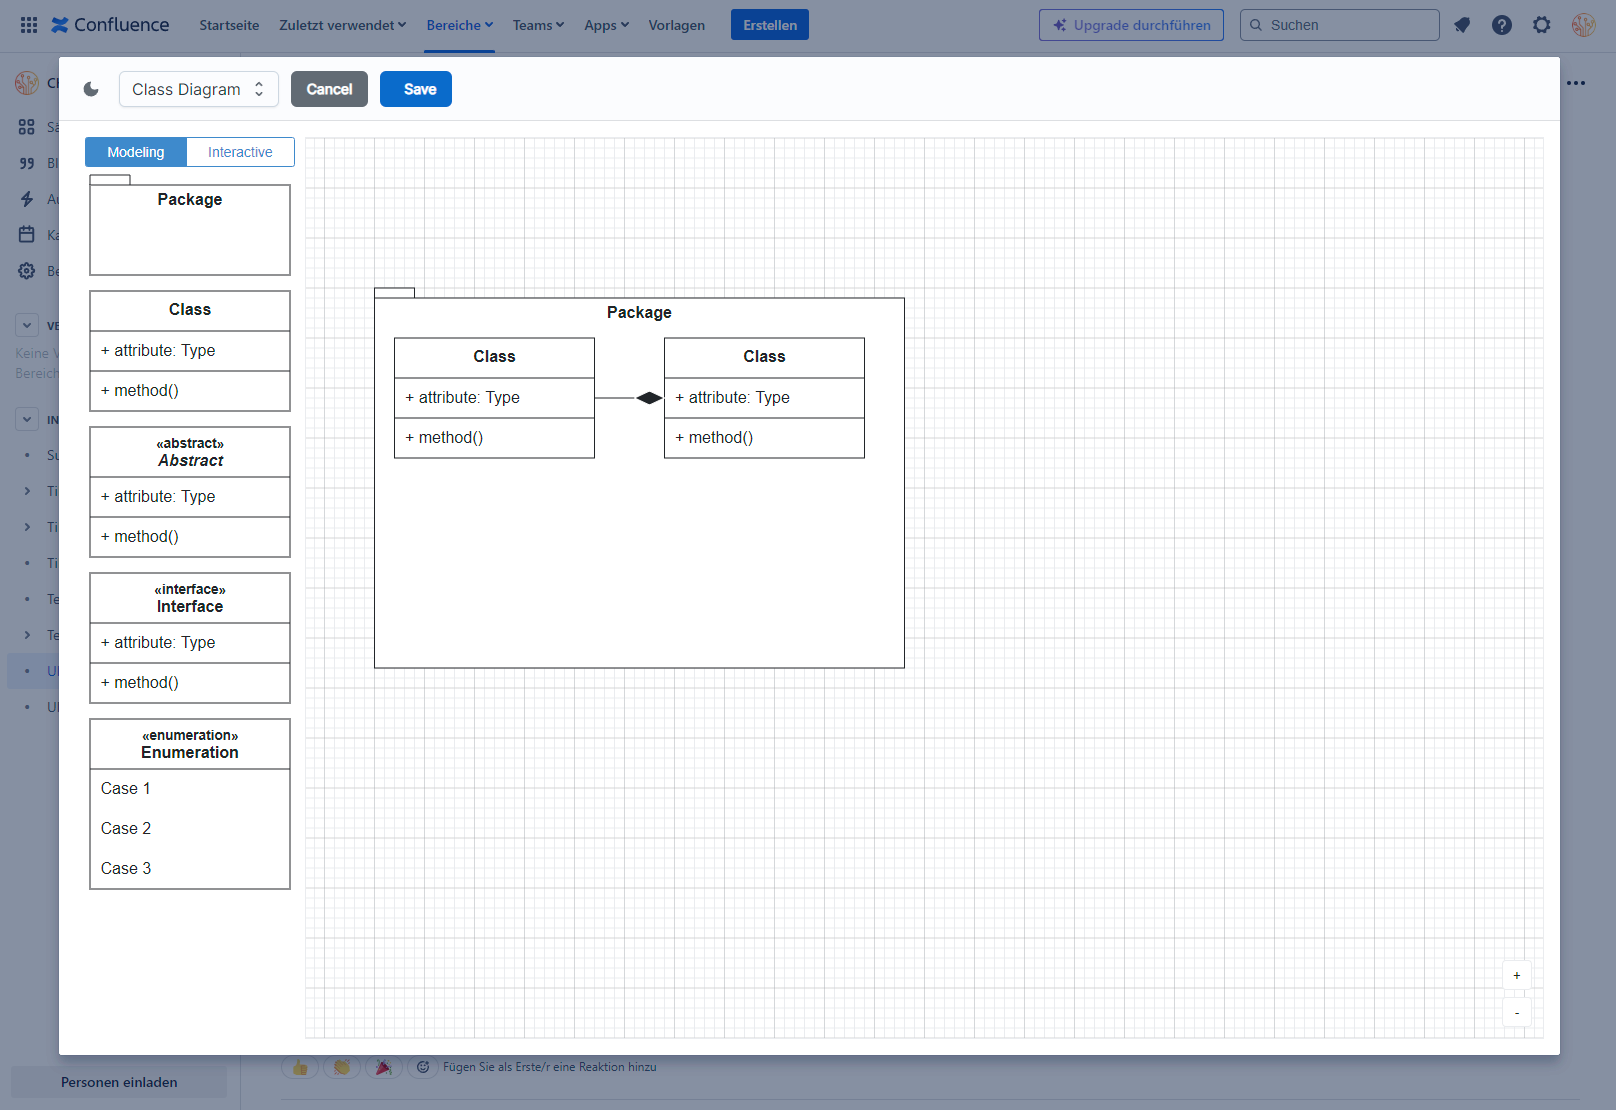Add the party popper reaction
The image size is (1616, 1110).
tap(383, 1067)
